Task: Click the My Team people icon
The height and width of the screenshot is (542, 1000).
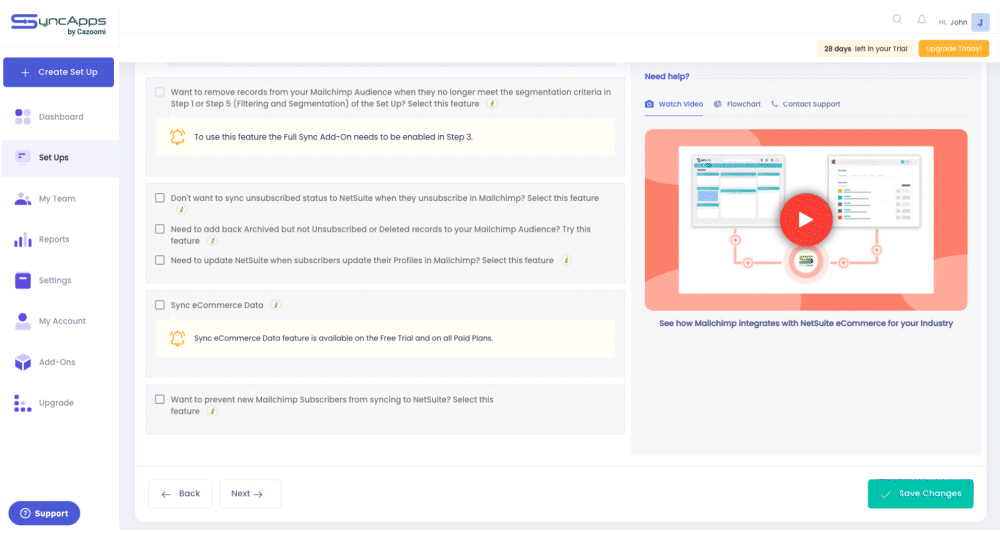Action: [x=23, y=198]
